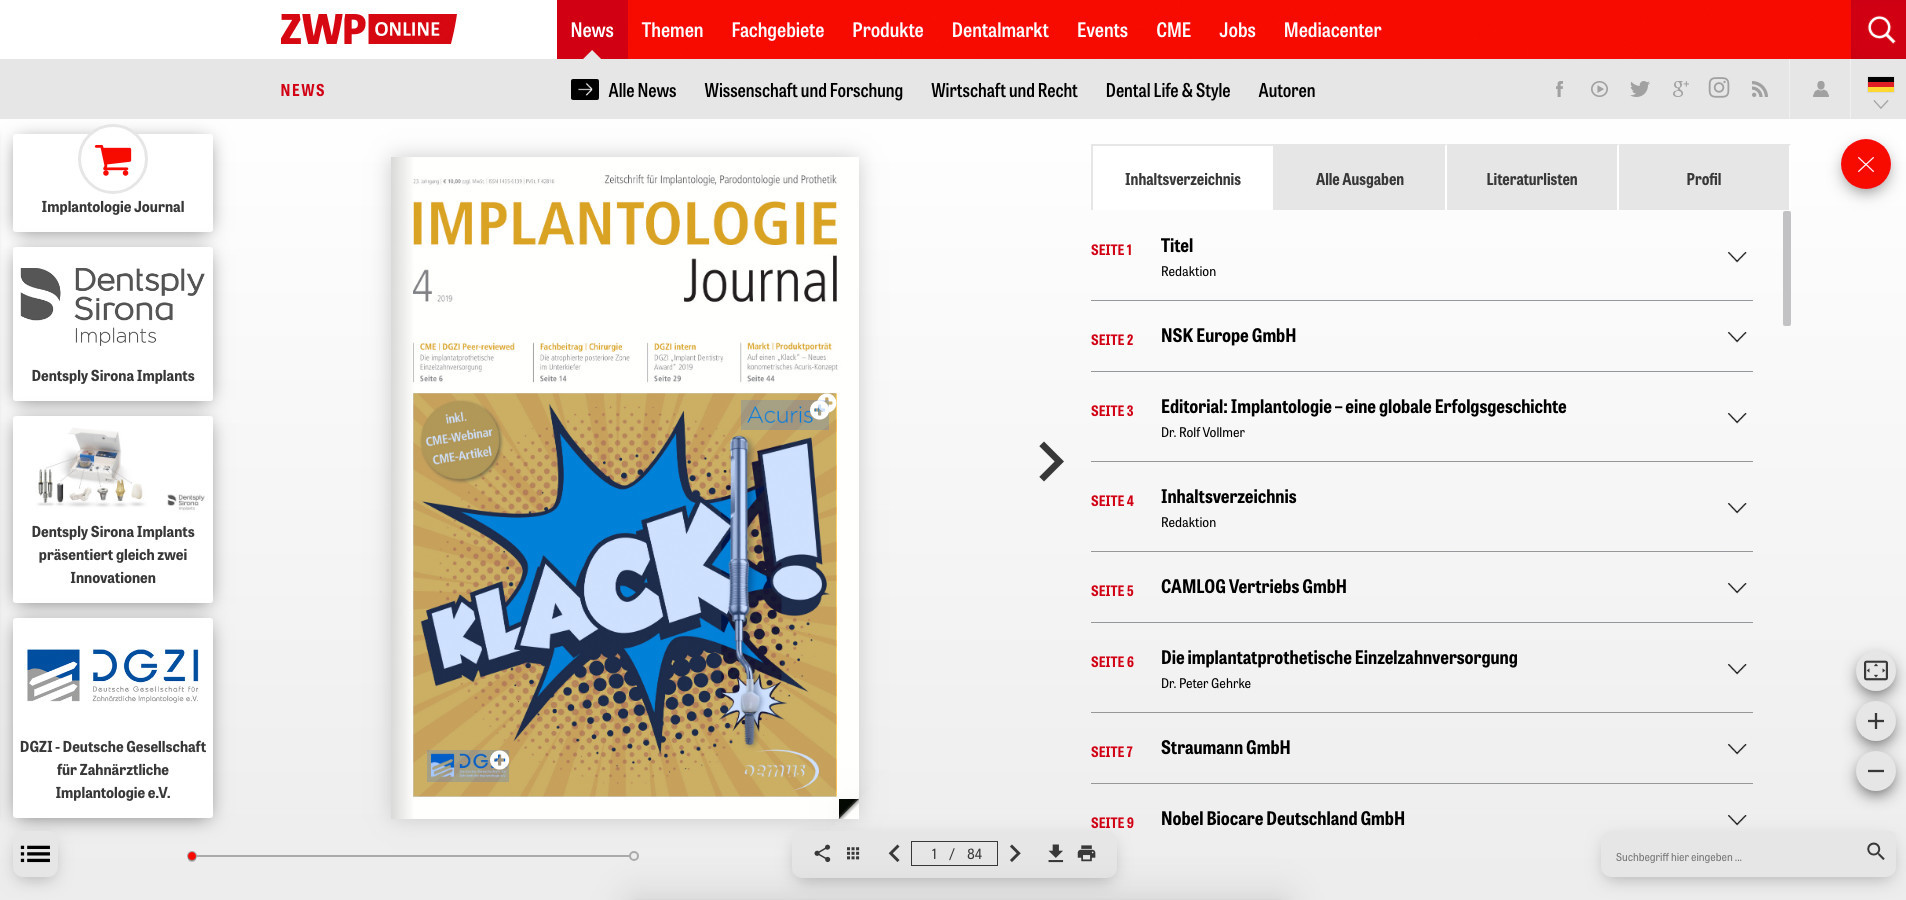Open Dental Life & Style link

1167,90
